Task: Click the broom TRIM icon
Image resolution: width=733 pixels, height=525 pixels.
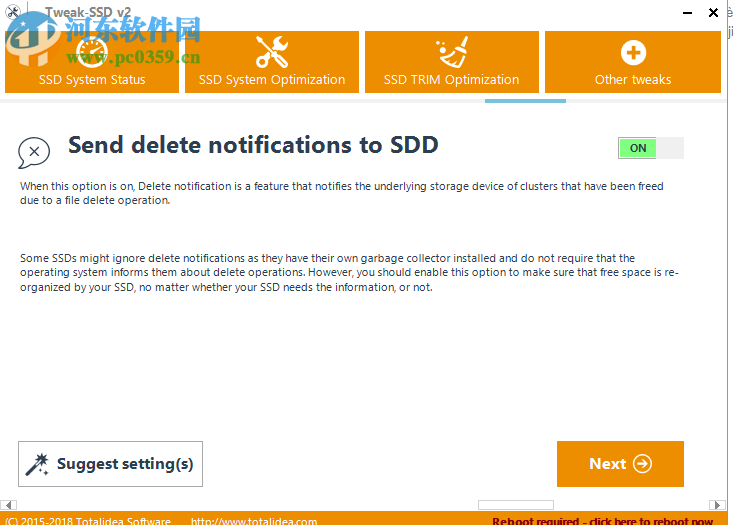Action: click(452, 52)
